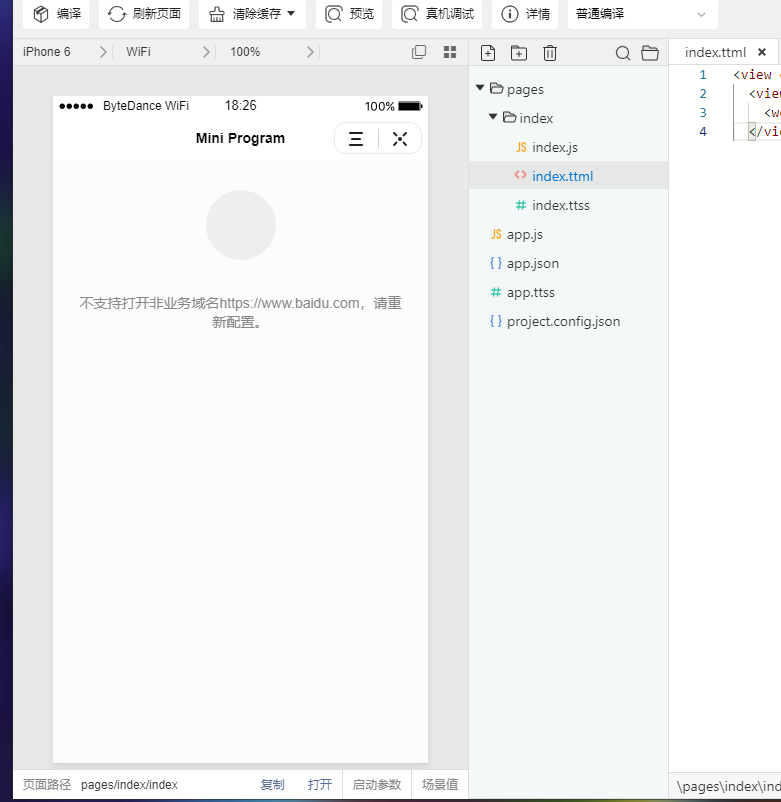The image size is (781, 802).
Task: Open app.js file
Action: point(568,234)
